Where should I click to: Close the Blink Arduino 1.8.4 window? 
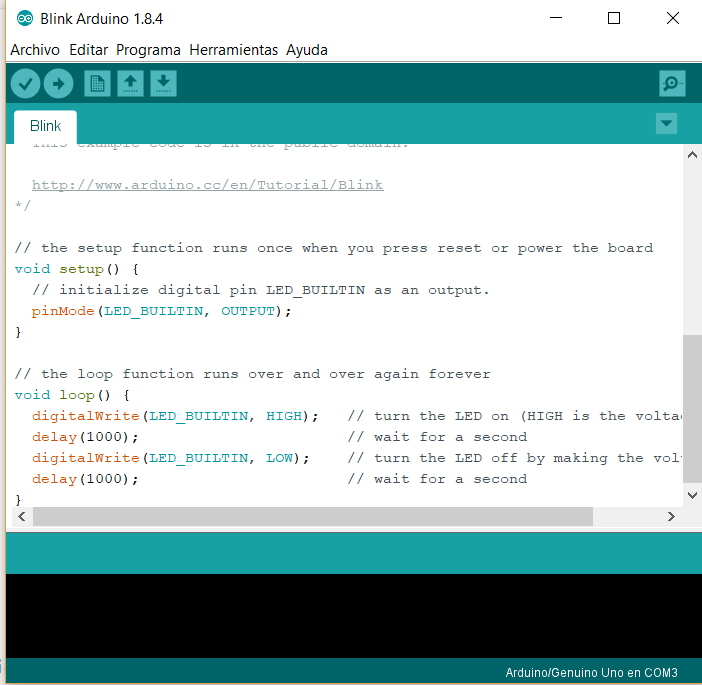coord(673,18)
